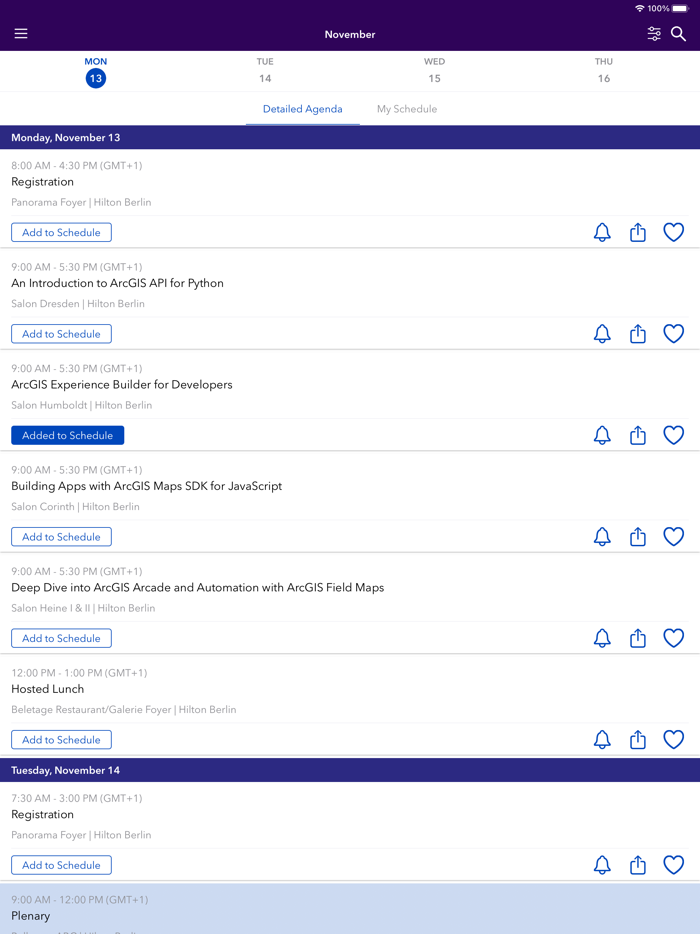Select Thursday November 16 date
Image resolution: width=700 pixels, height=934 pixels.
click(x=604, y=70)
